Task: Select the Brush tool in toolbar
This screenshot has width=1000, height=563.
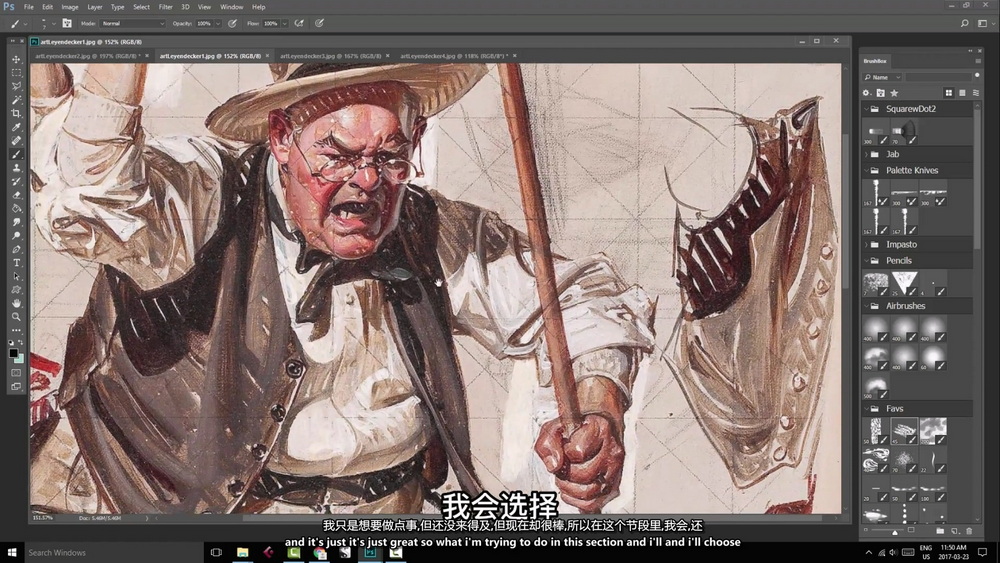Action: [16, 154]
